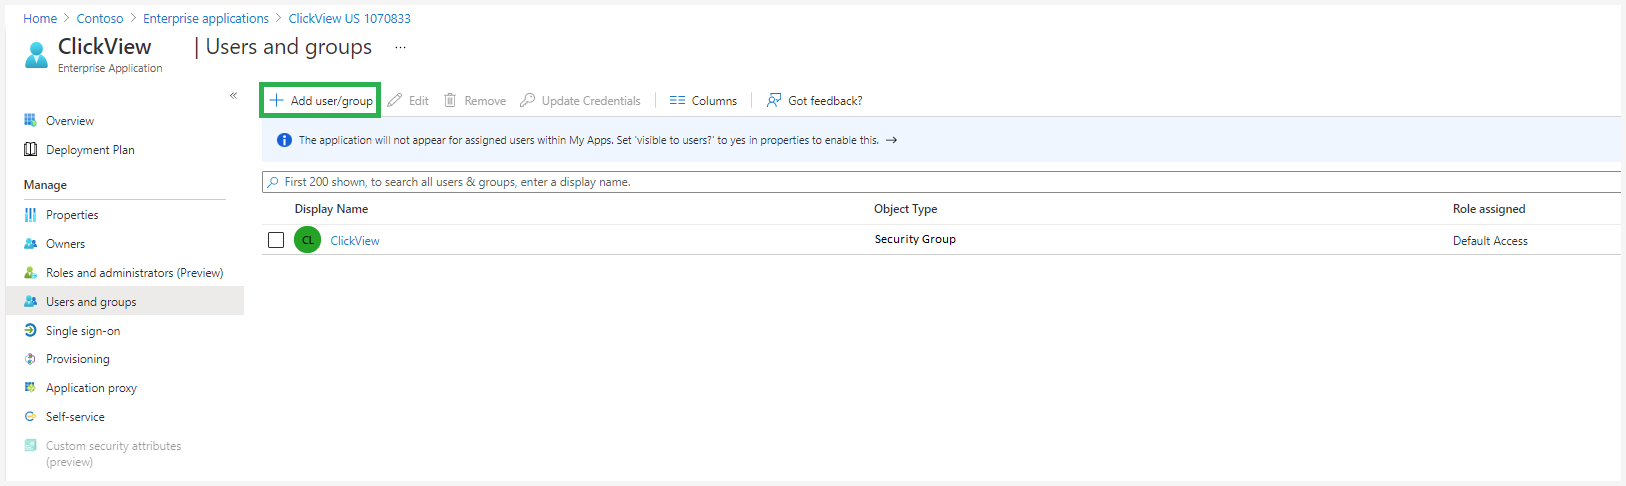
Task: Click the Manage section heading
Action: point(45,185)
